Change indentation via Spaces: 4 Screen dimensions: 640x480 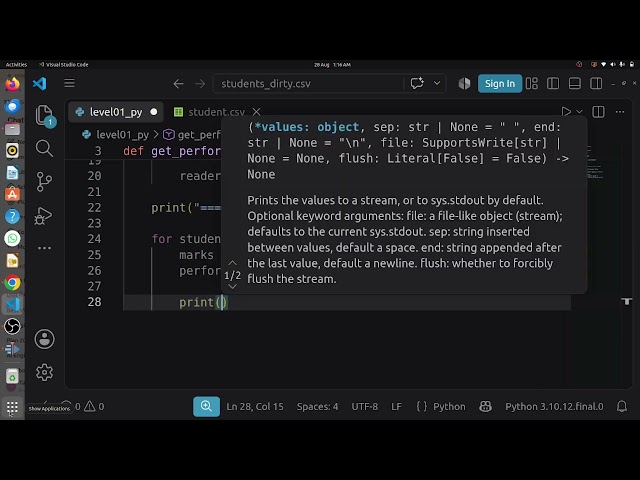click(x=317, y=407)
